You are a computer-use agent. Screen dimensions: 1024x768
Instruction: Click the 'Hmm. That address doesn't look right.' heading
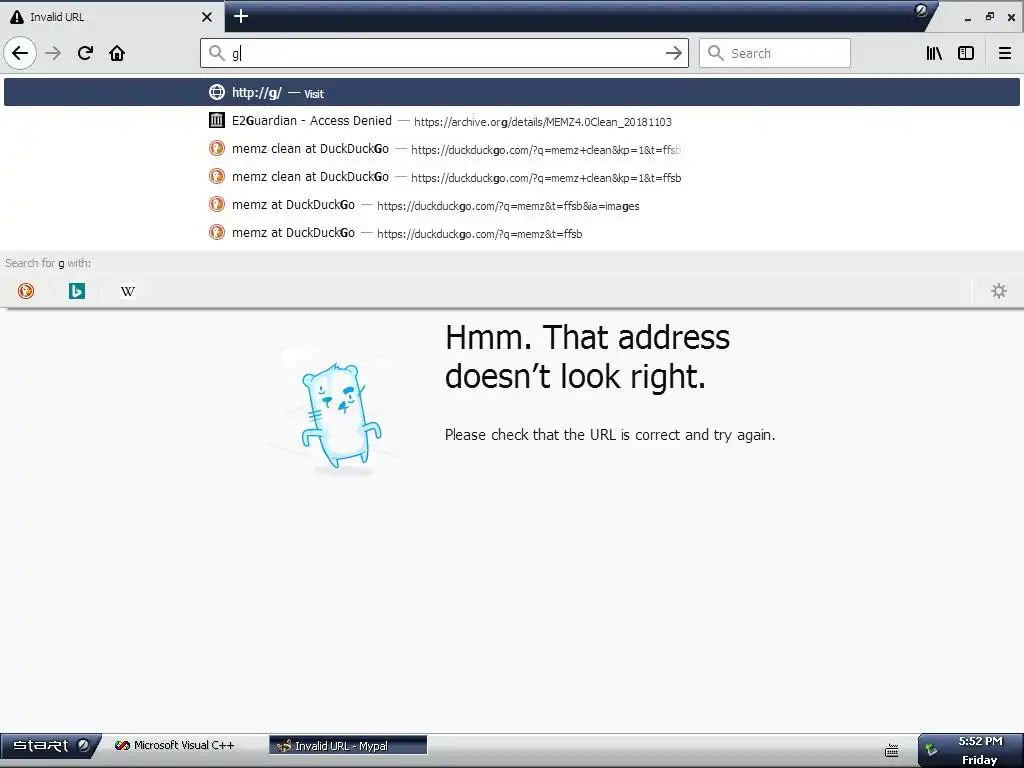[x=587, y=357]
